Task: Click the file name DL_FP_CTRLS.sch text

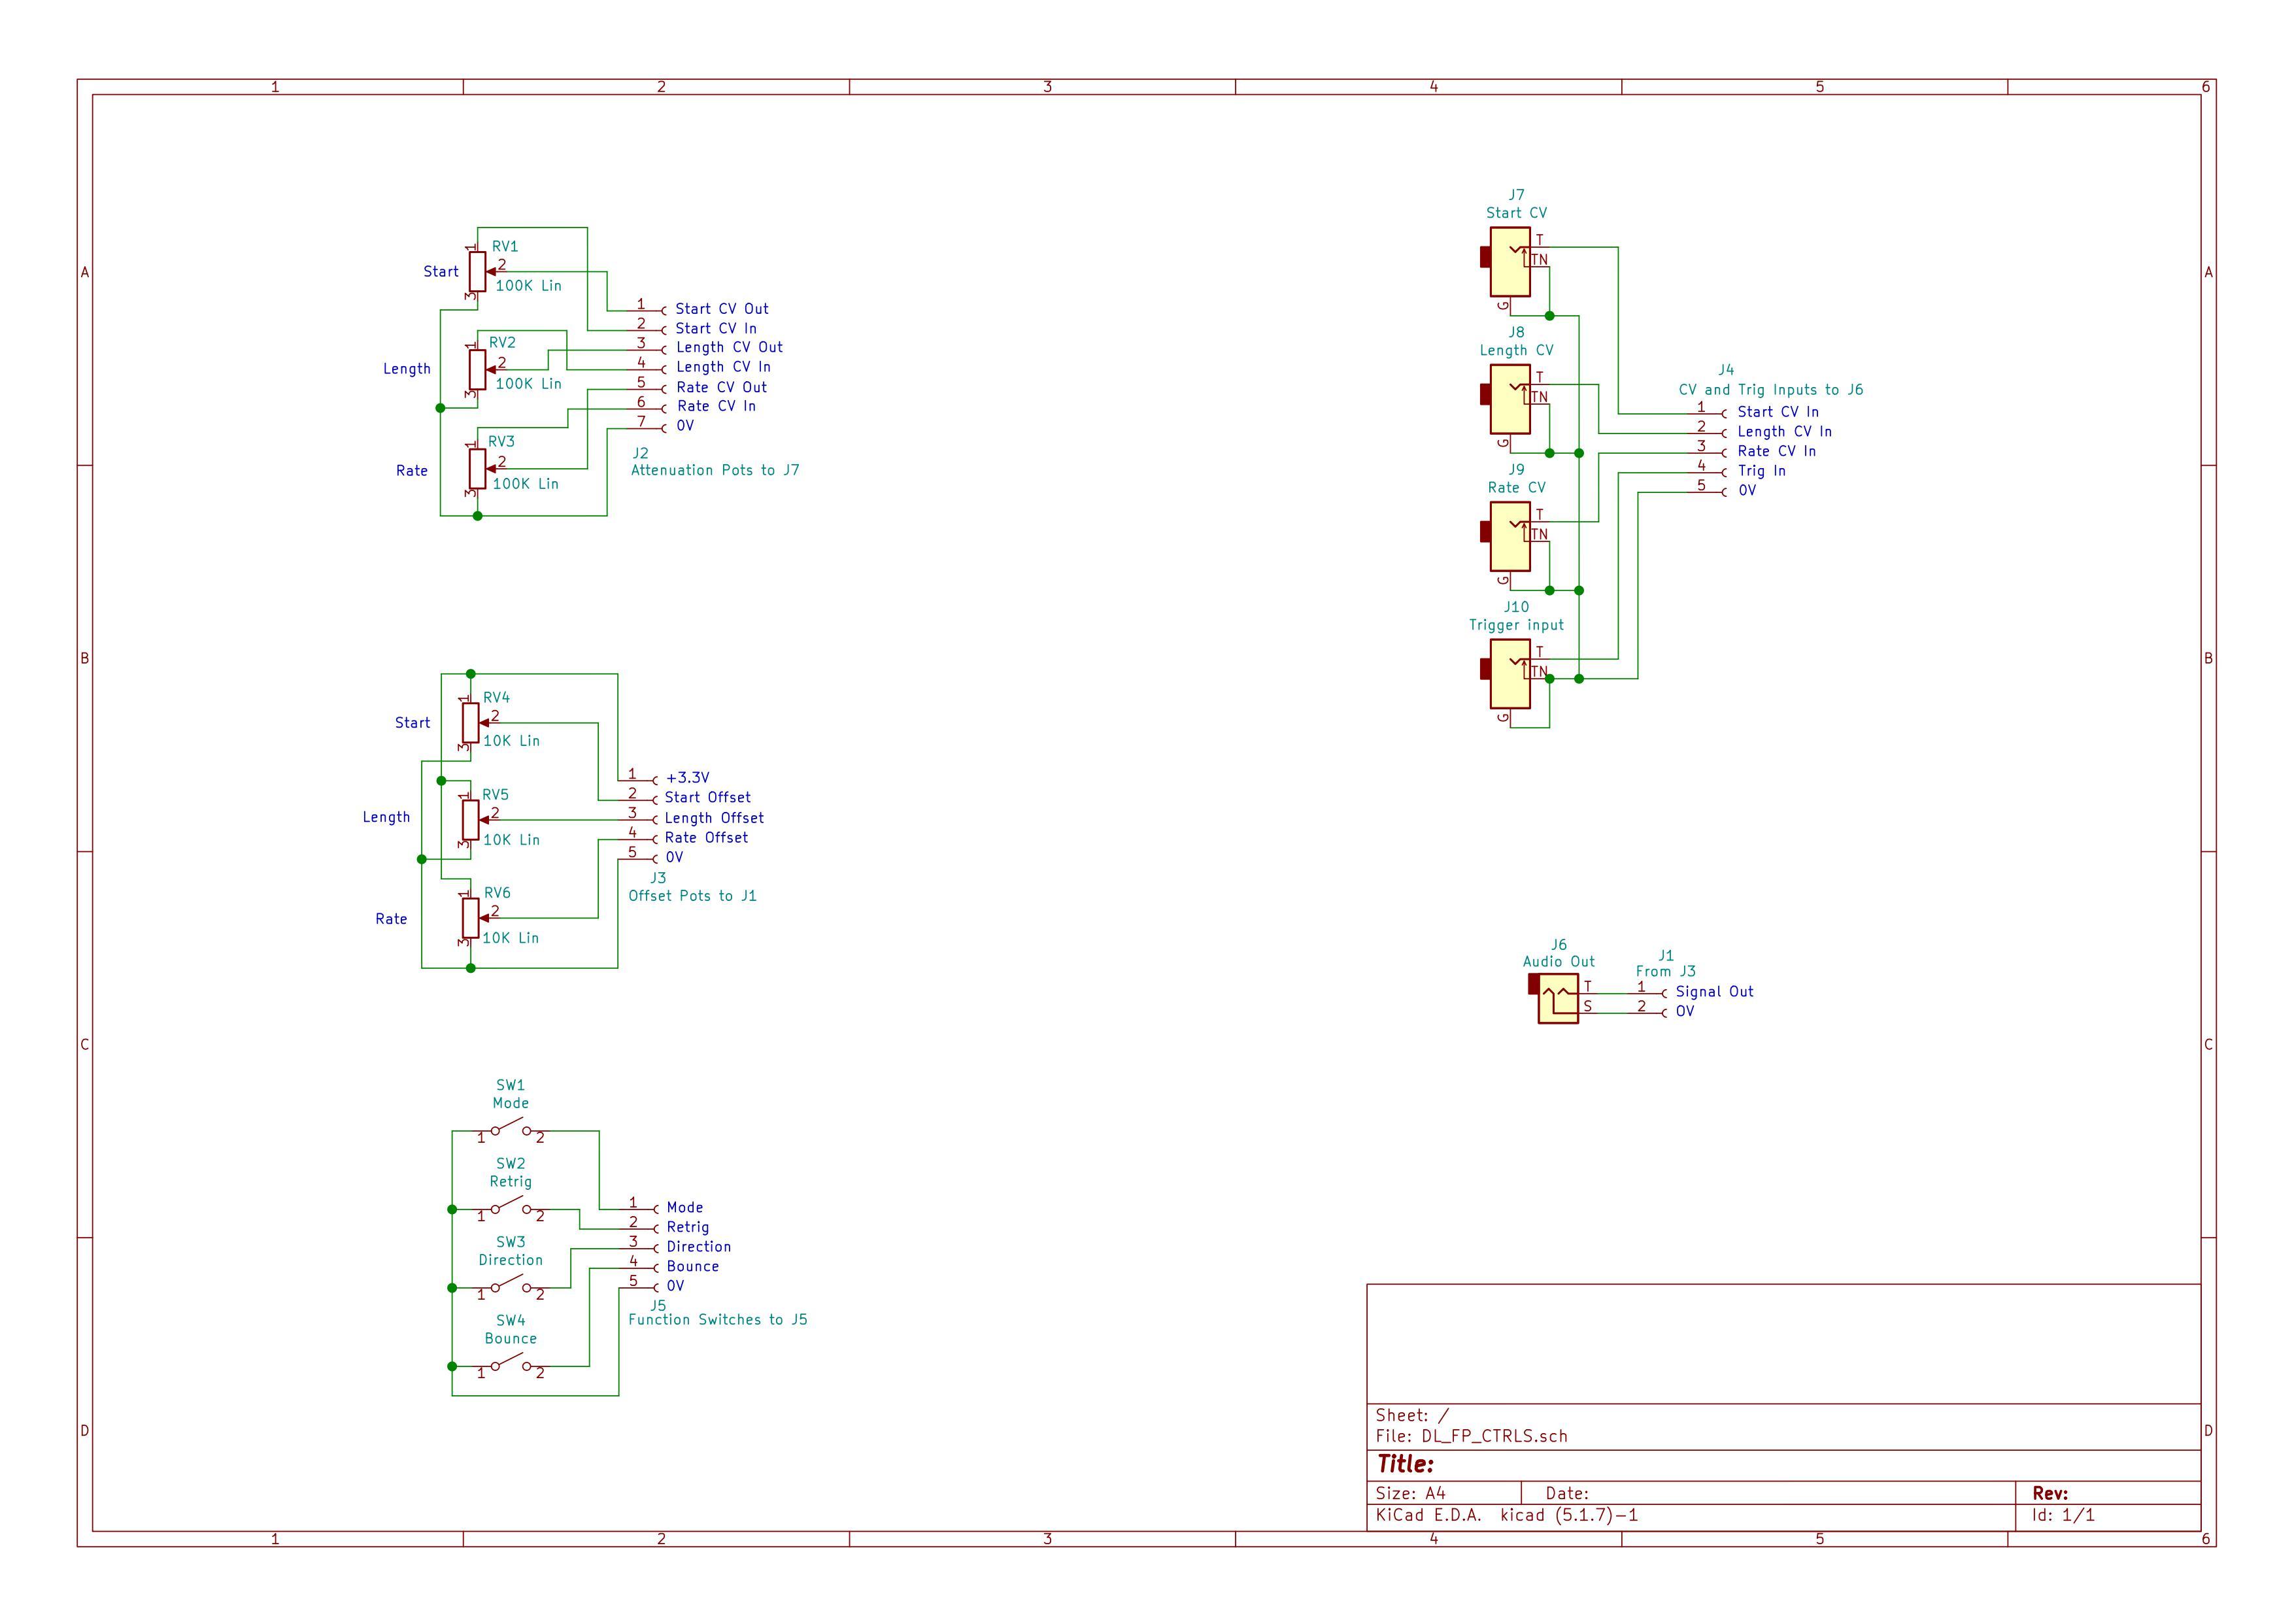Action: tap(1494, 1436)
